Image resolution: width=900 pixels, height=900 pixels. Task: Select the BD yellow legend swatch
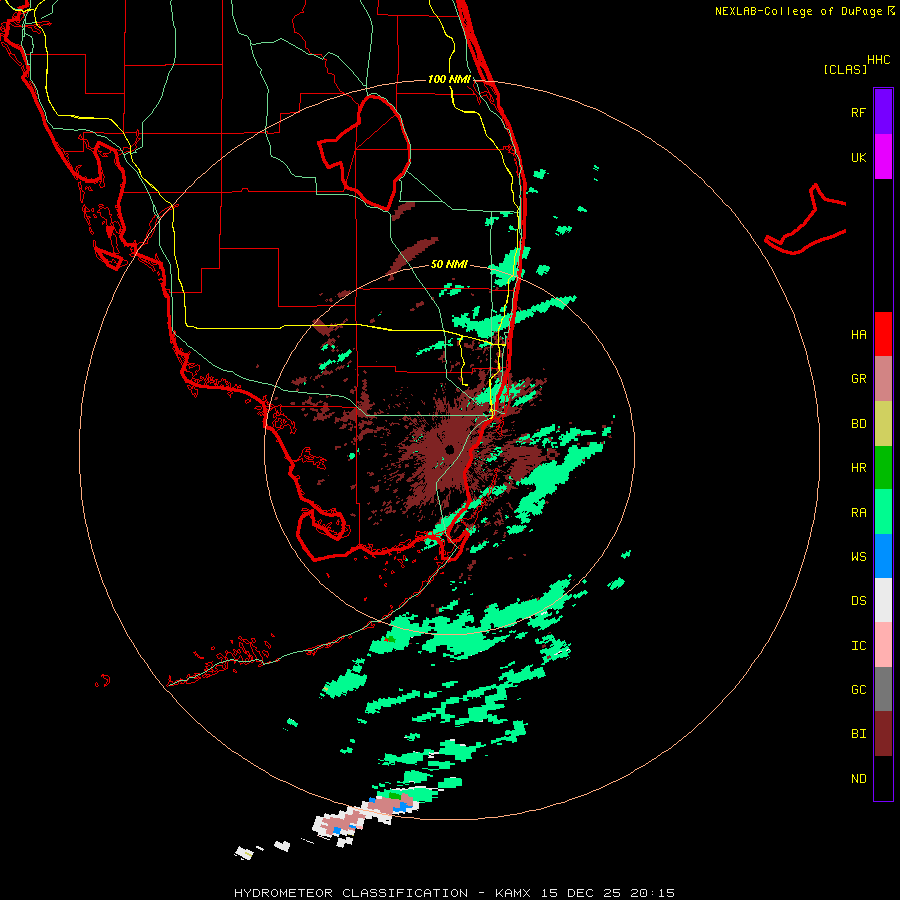[x=883, y=424]
